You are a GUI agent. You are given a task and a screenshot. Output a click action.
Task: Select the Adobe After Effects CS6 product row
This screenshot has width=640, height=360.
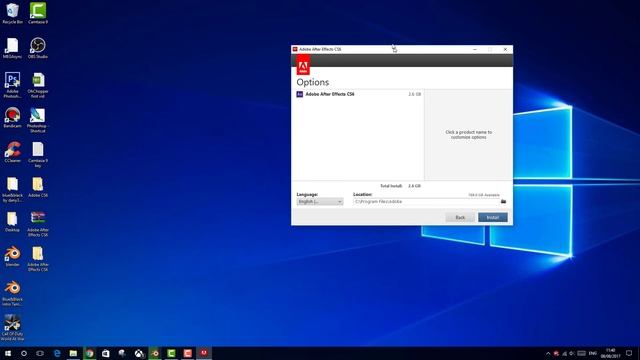click(x=358, y=94)
